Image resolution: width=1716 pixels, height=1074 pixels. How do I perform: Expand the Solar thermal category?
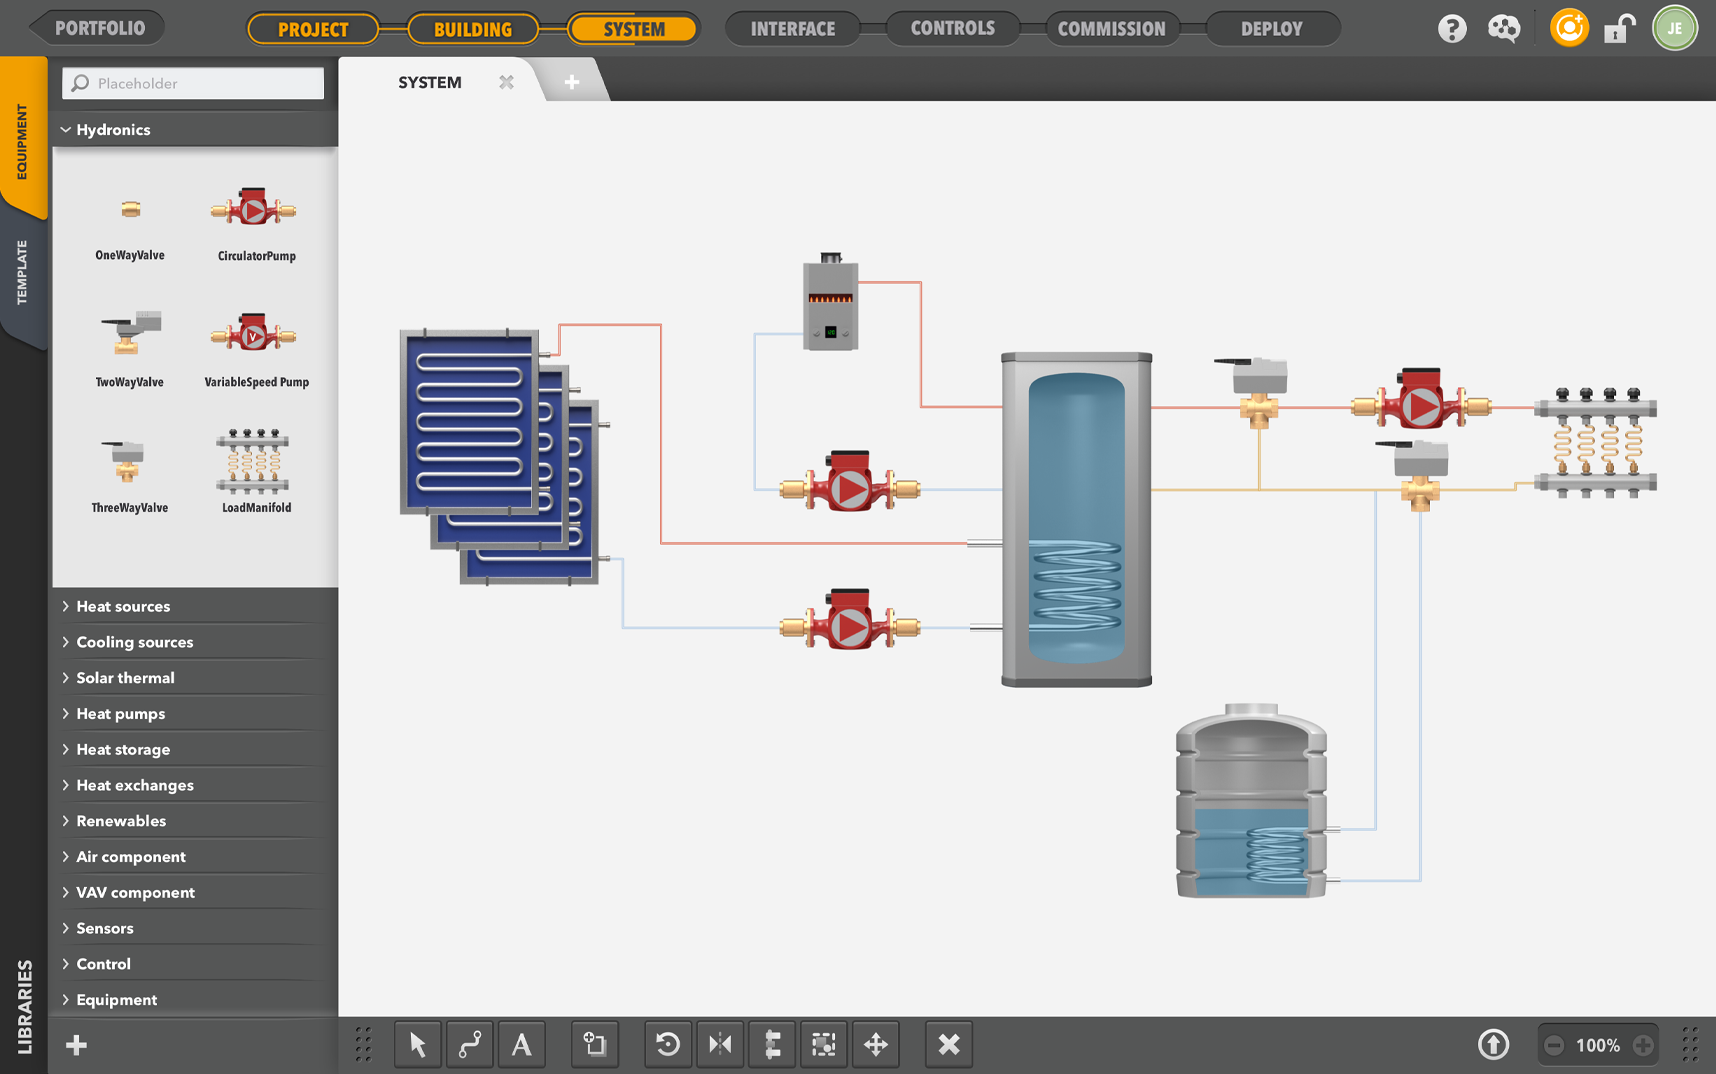(x=125, y=678)
